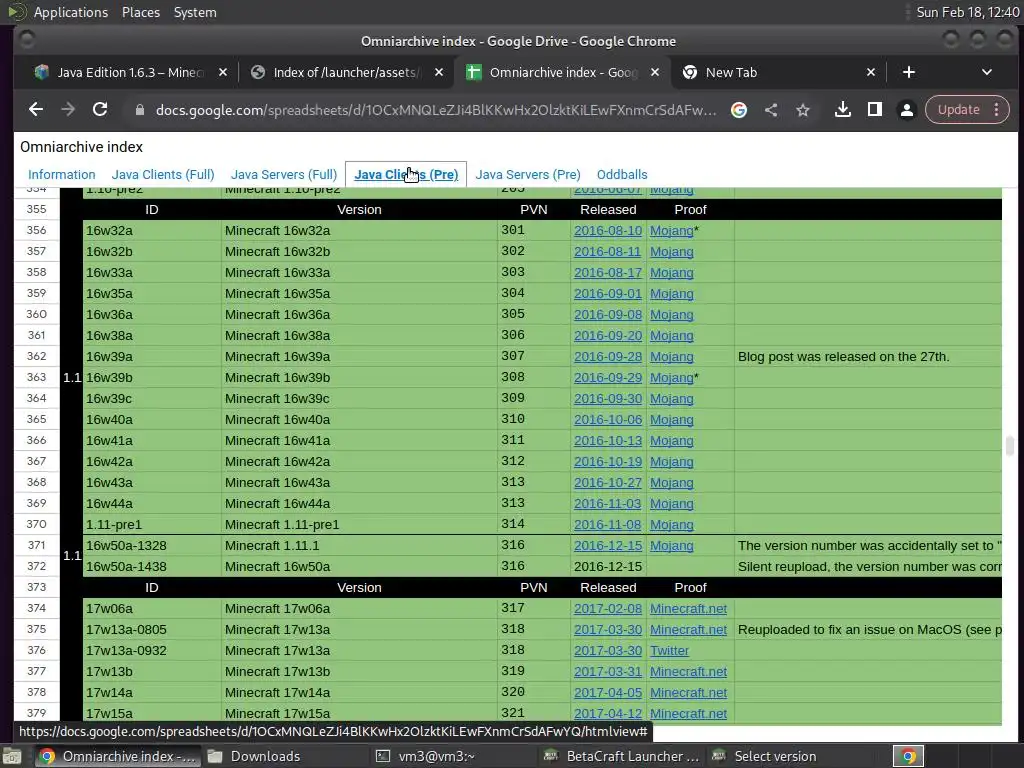
Task: Open Chrome downloads icon
Action: (843, 110)
